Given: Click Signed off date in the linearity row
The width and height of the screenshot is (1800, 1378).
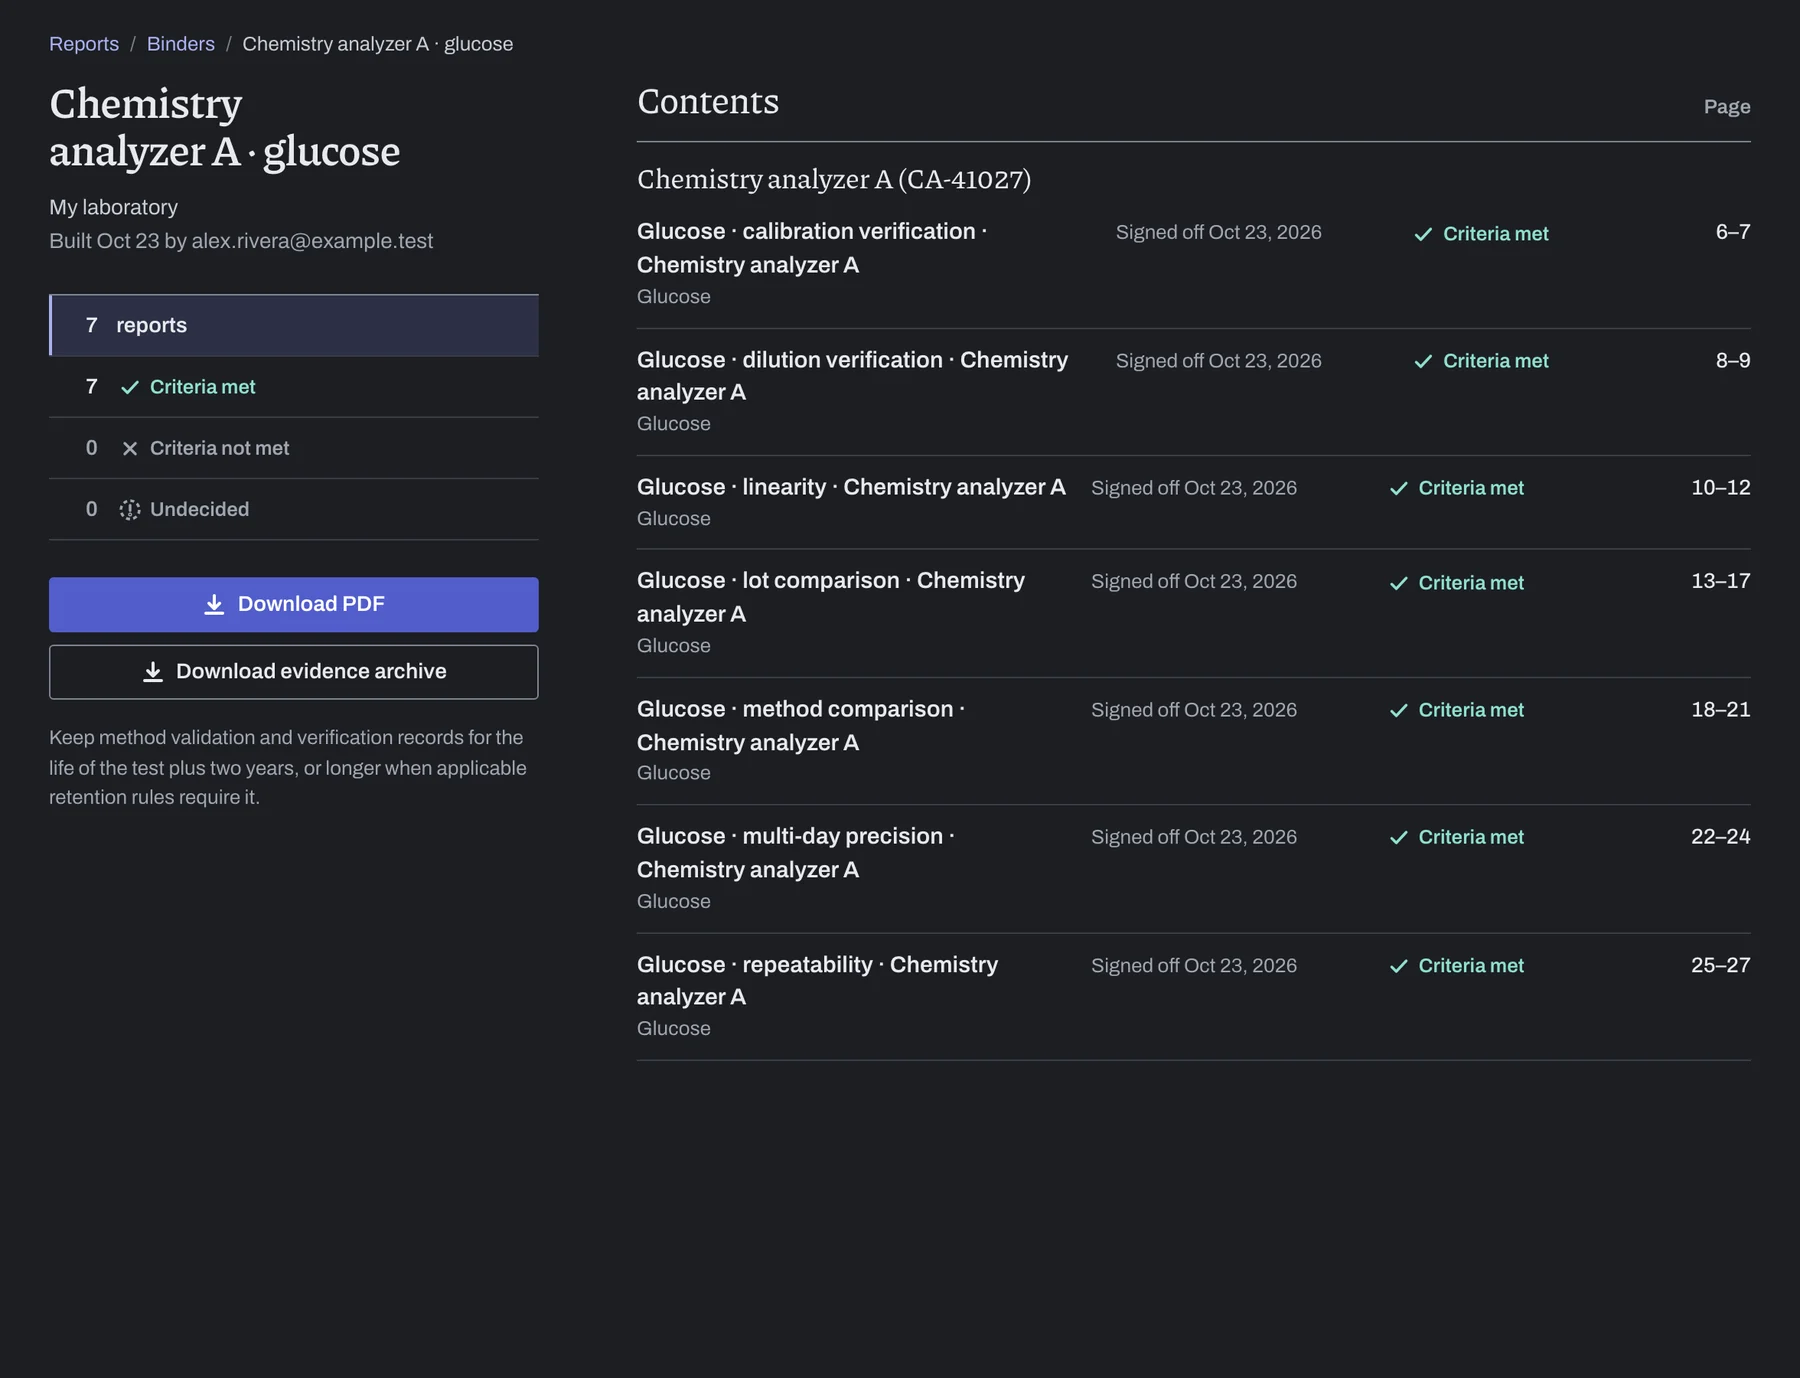Looking at the screenshot, I should pyautogui.click(x=1194, y=488).
